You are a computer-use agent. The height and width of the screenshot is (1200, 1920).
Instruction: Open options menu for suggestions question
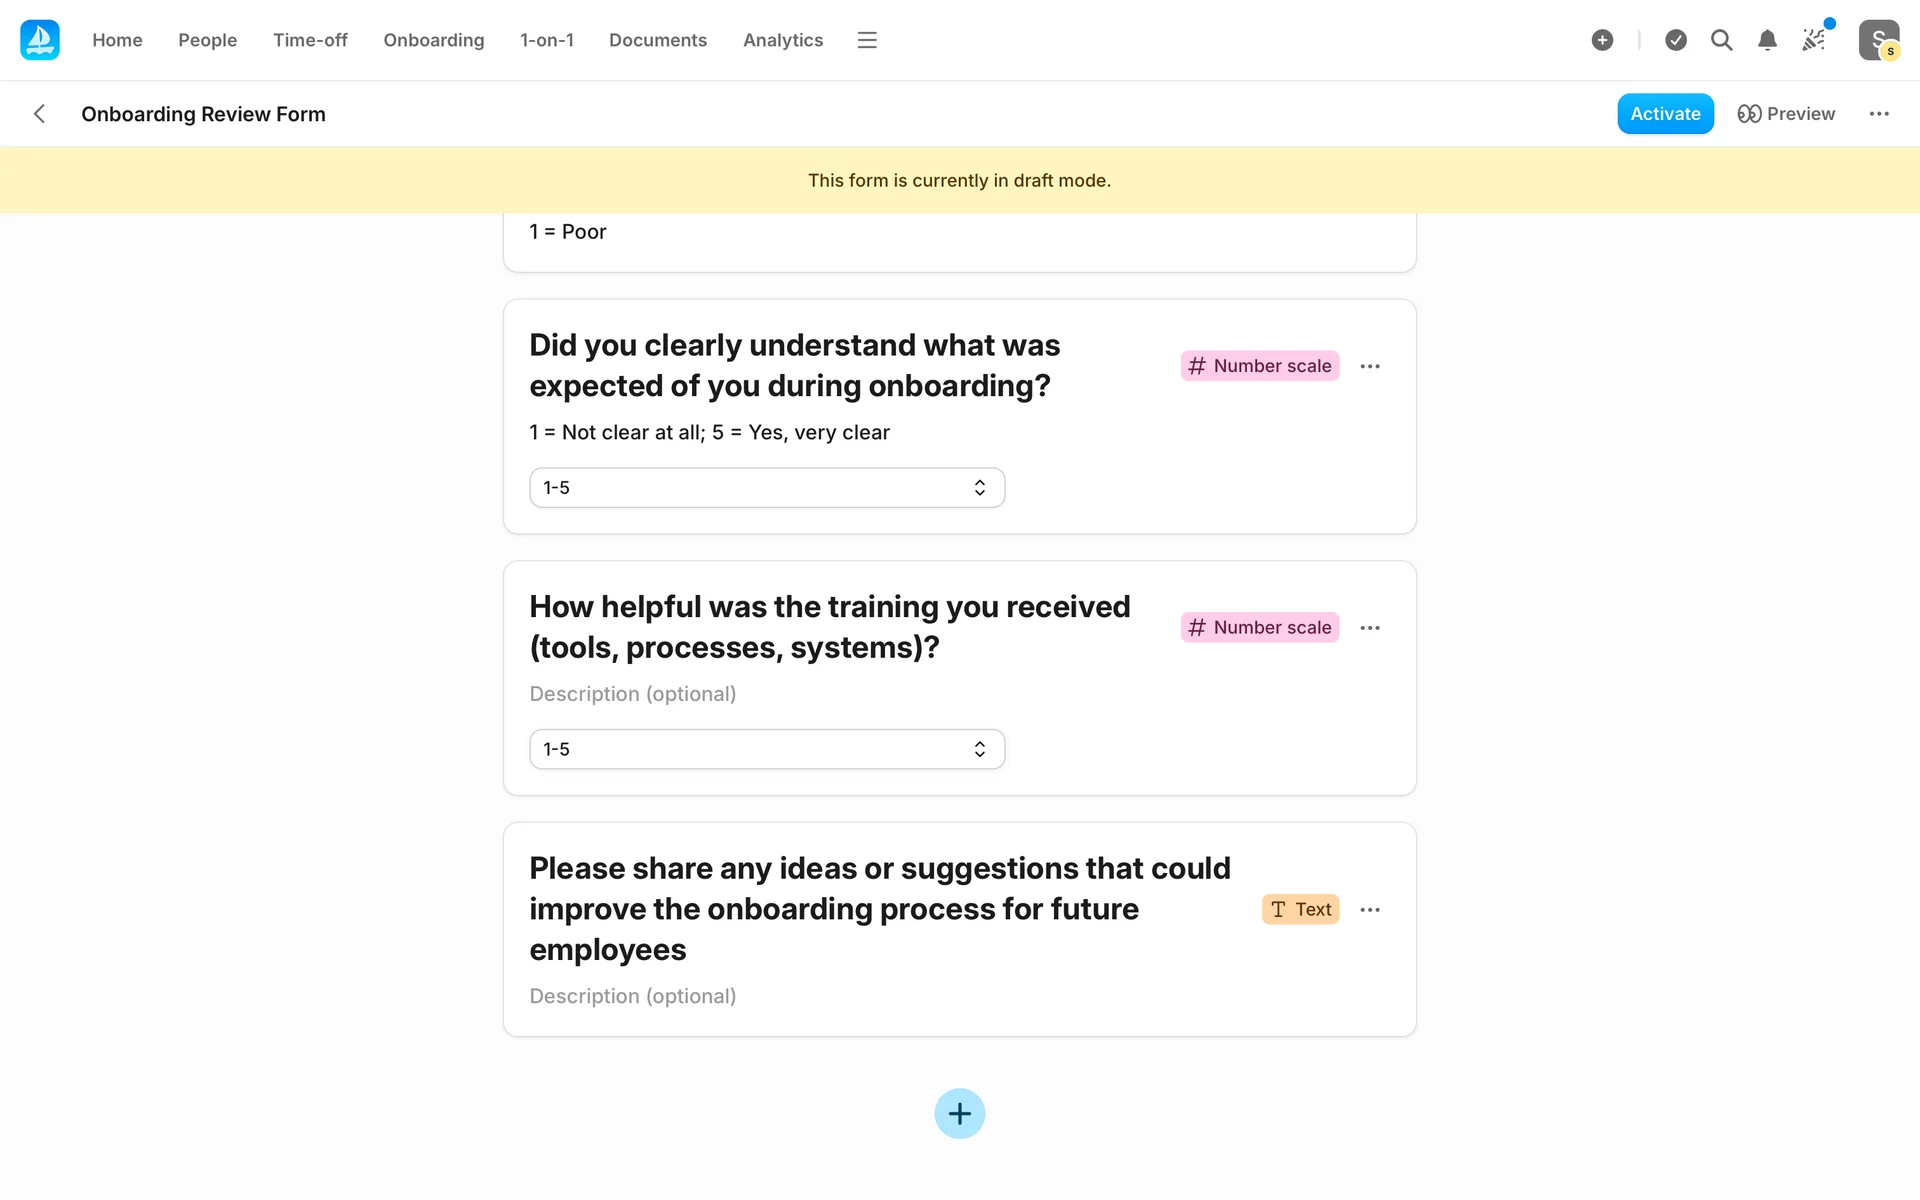[x=1370, y=909]
